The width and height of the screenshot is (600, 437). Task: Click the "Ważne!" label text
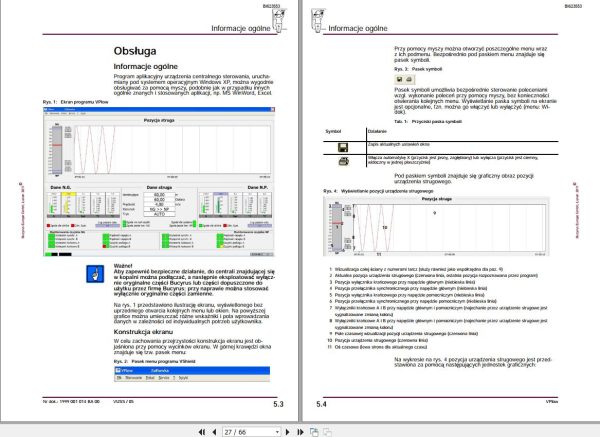click(123, 266)
